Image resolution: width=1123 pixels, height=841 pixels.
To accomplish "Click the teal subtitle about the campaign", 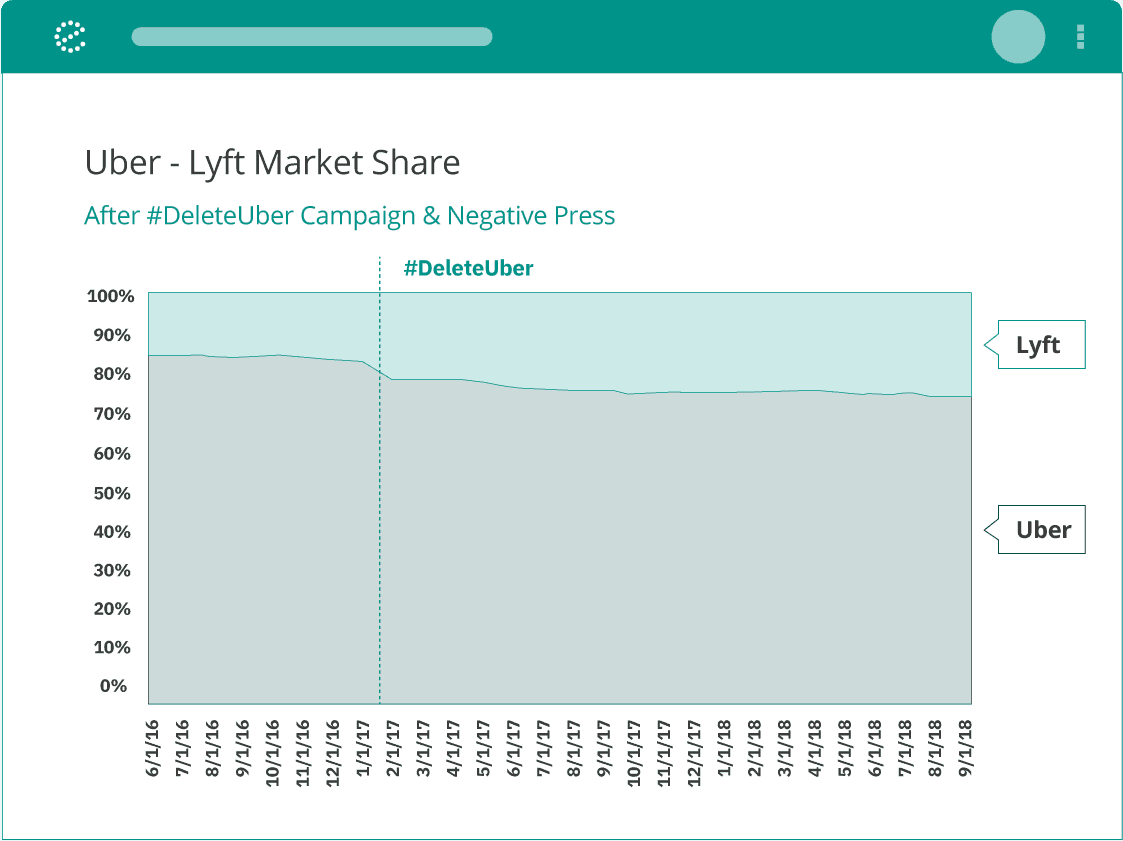I will [350, 215].
